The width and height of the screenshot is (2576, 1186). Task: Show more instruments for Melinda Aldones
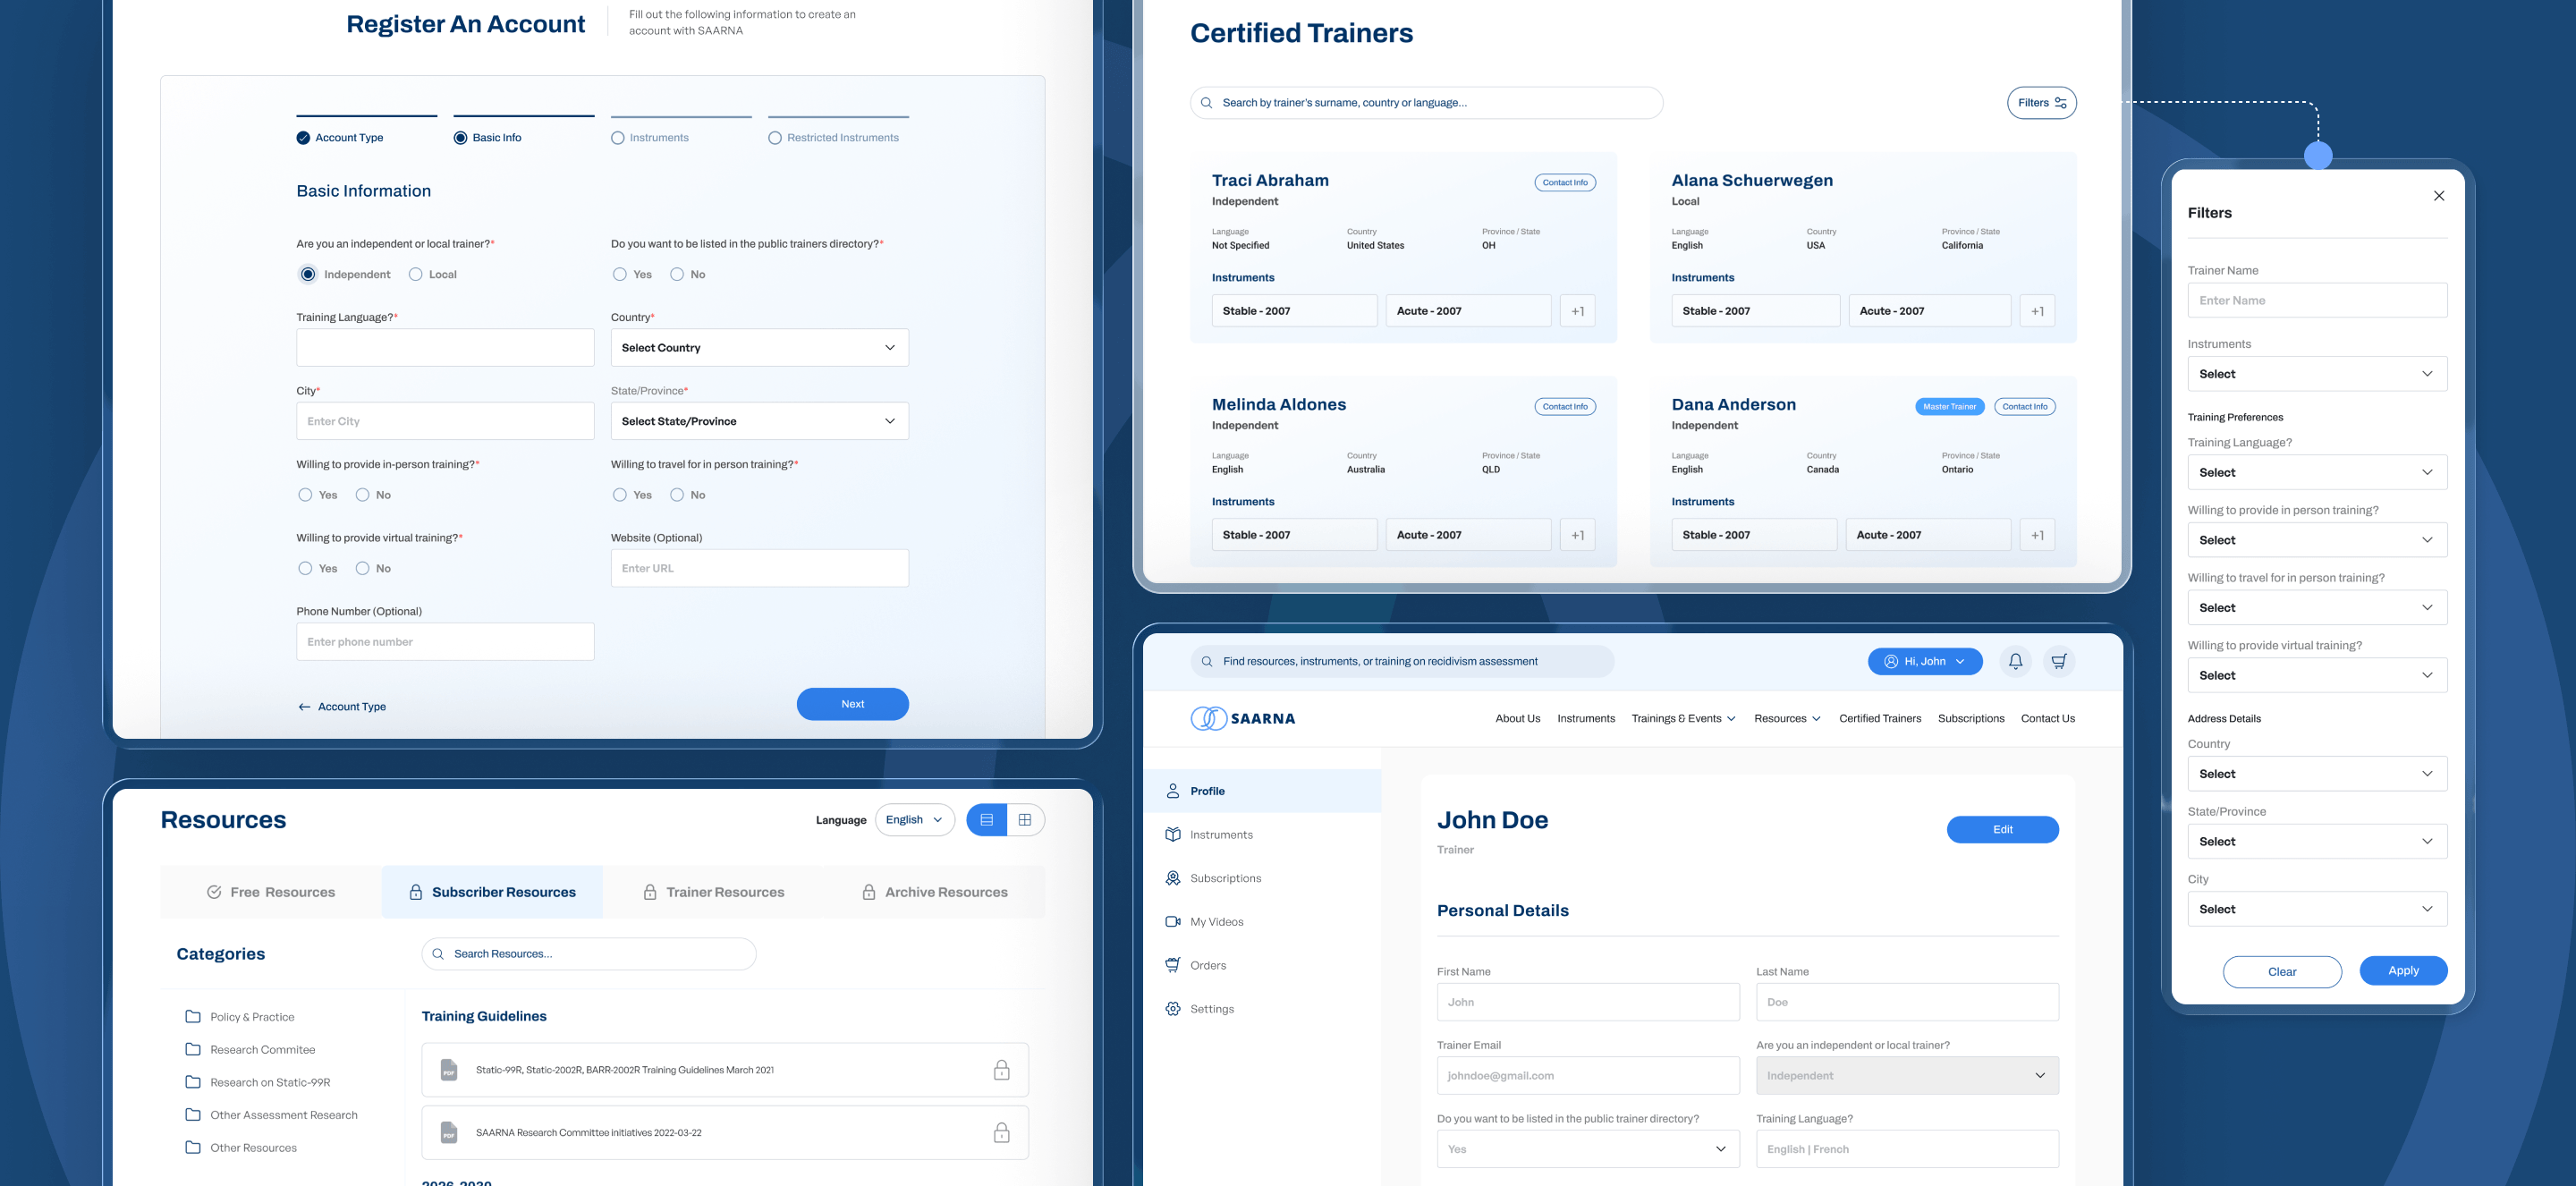[1578, 535]
